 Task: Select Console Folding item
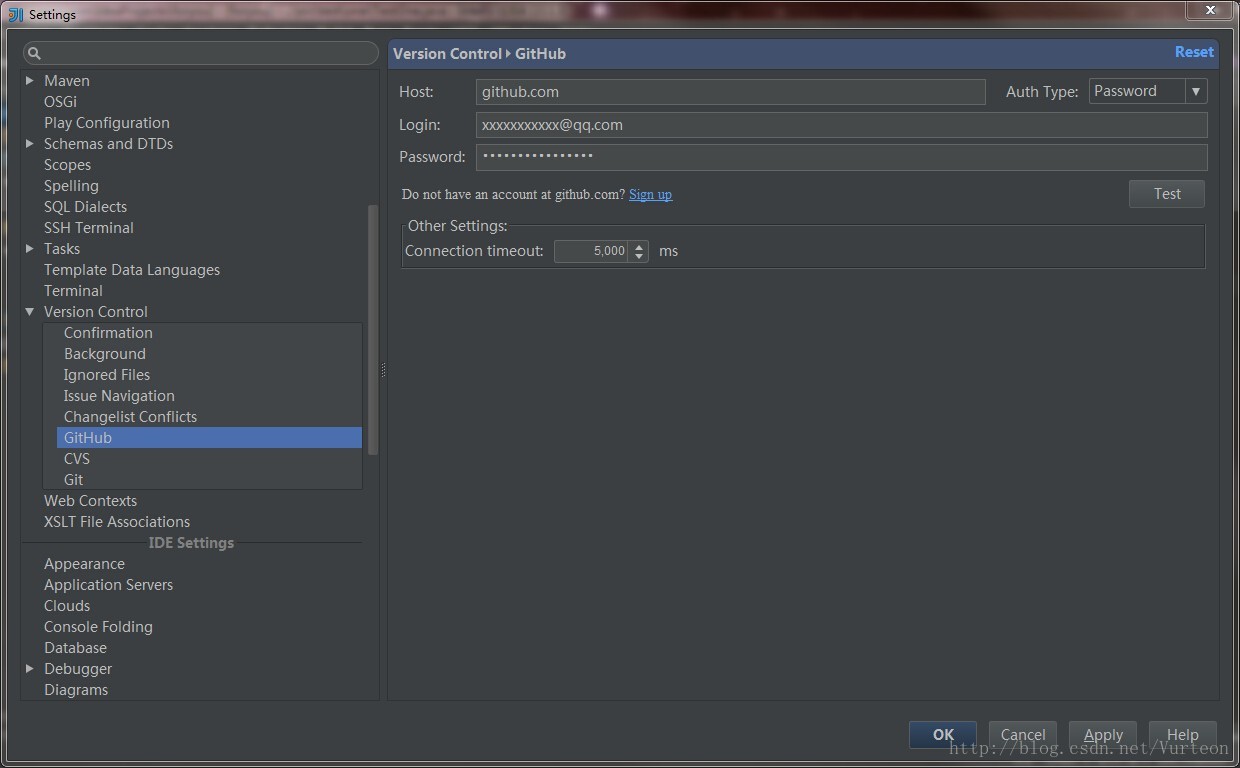pyautogui.click(x=98, y=626)
